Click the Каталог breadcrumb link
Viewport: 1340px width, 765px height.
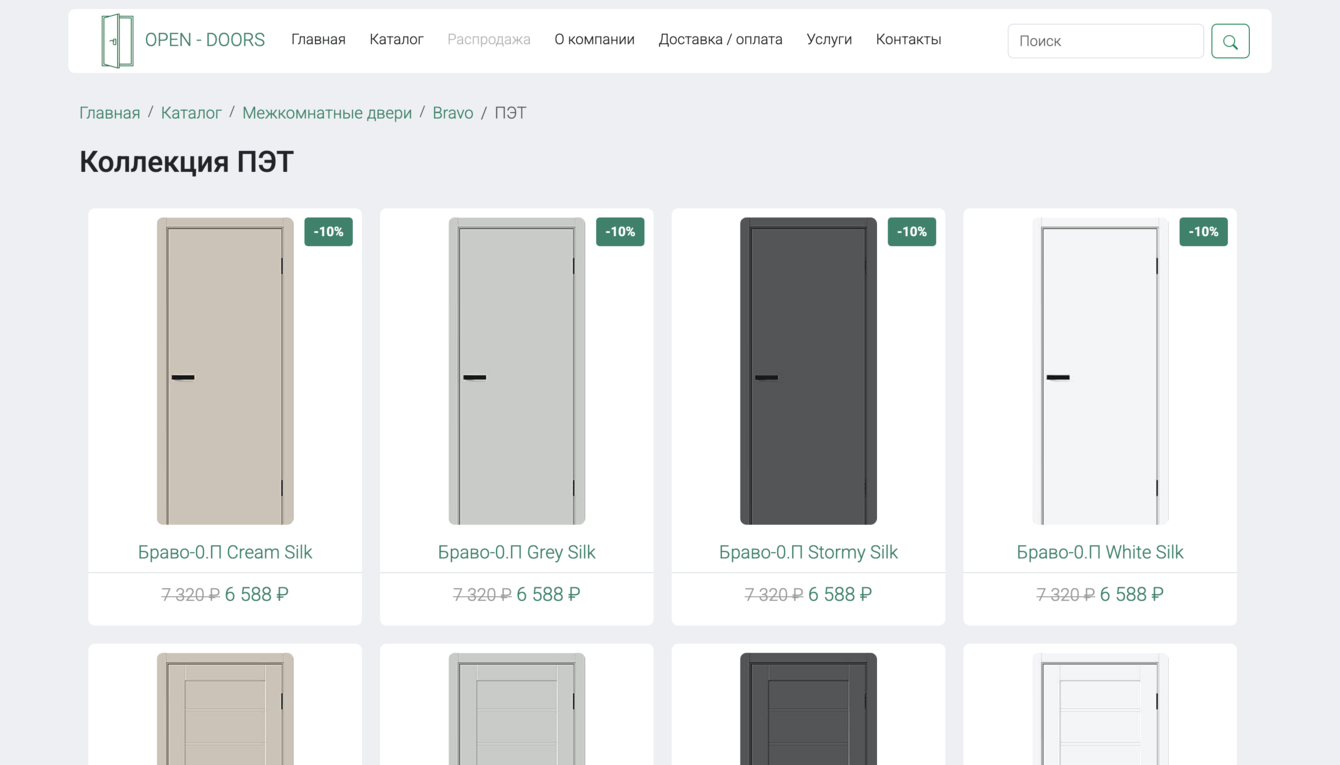pyautogui.click(x=191, y=113)
